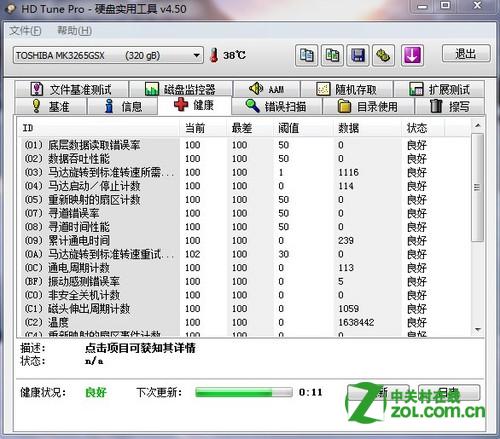Switch to the 擦写 erase tab
This screenshot has height=439, width=500.
(x=449, y=107)
